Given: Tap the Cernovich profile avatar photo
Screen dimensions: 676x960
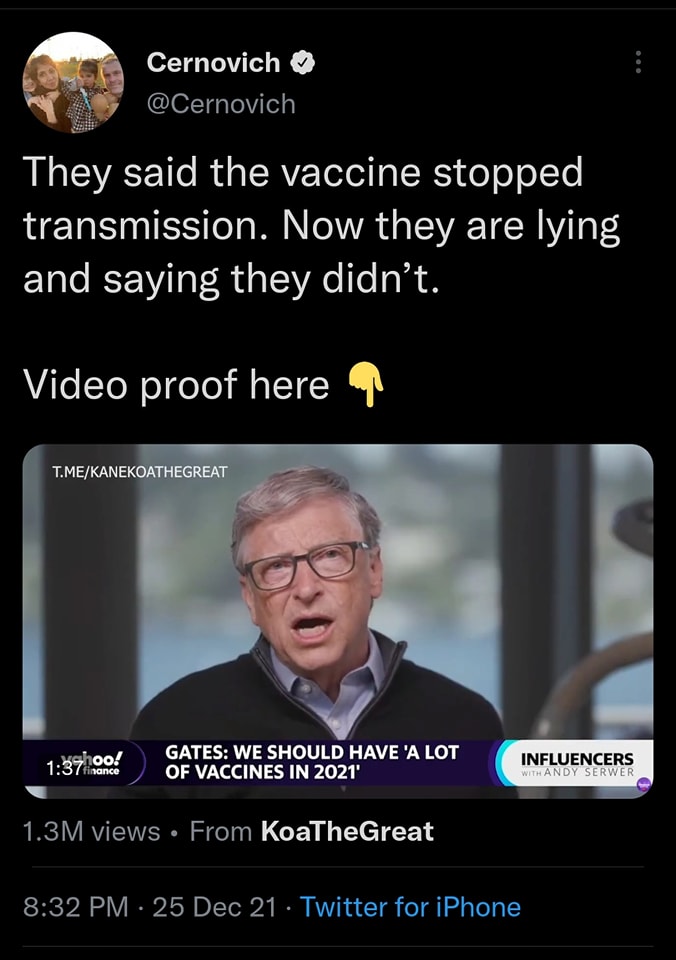Looking at the screenshot, I should (73, 83).
